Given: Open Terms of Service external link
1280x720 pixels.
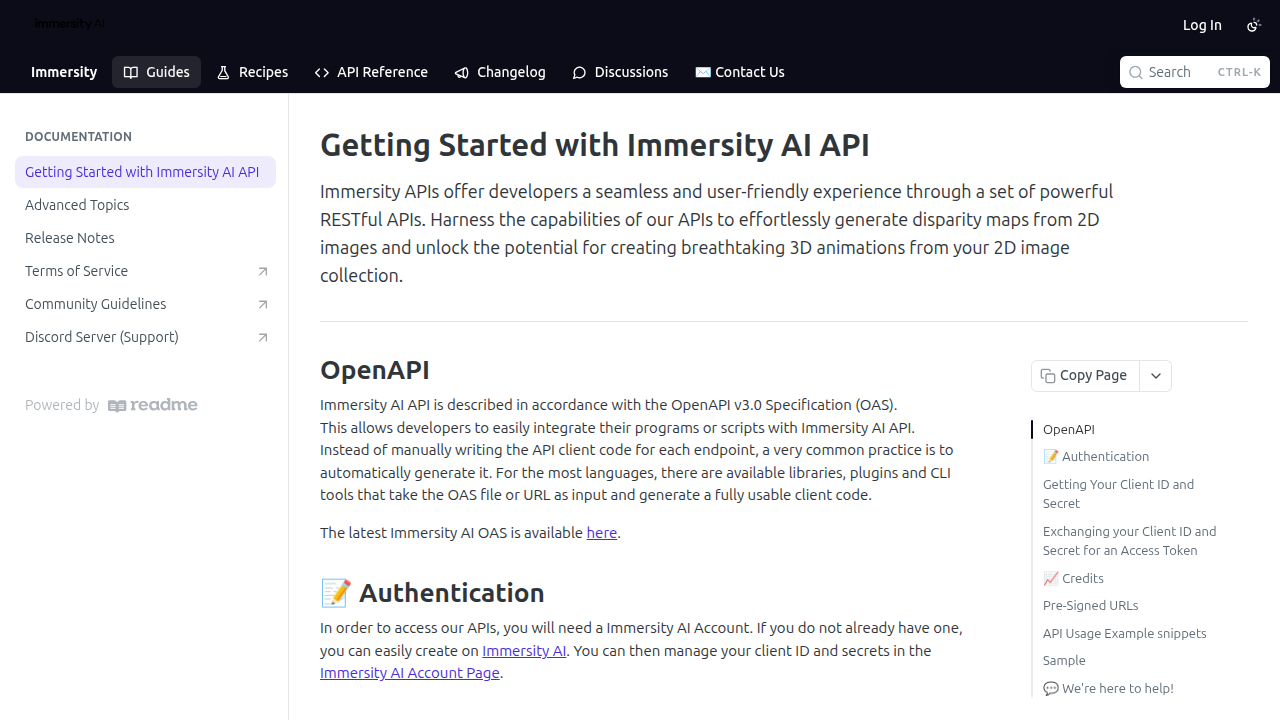Looking at the screenshot, I should [145, 271].
